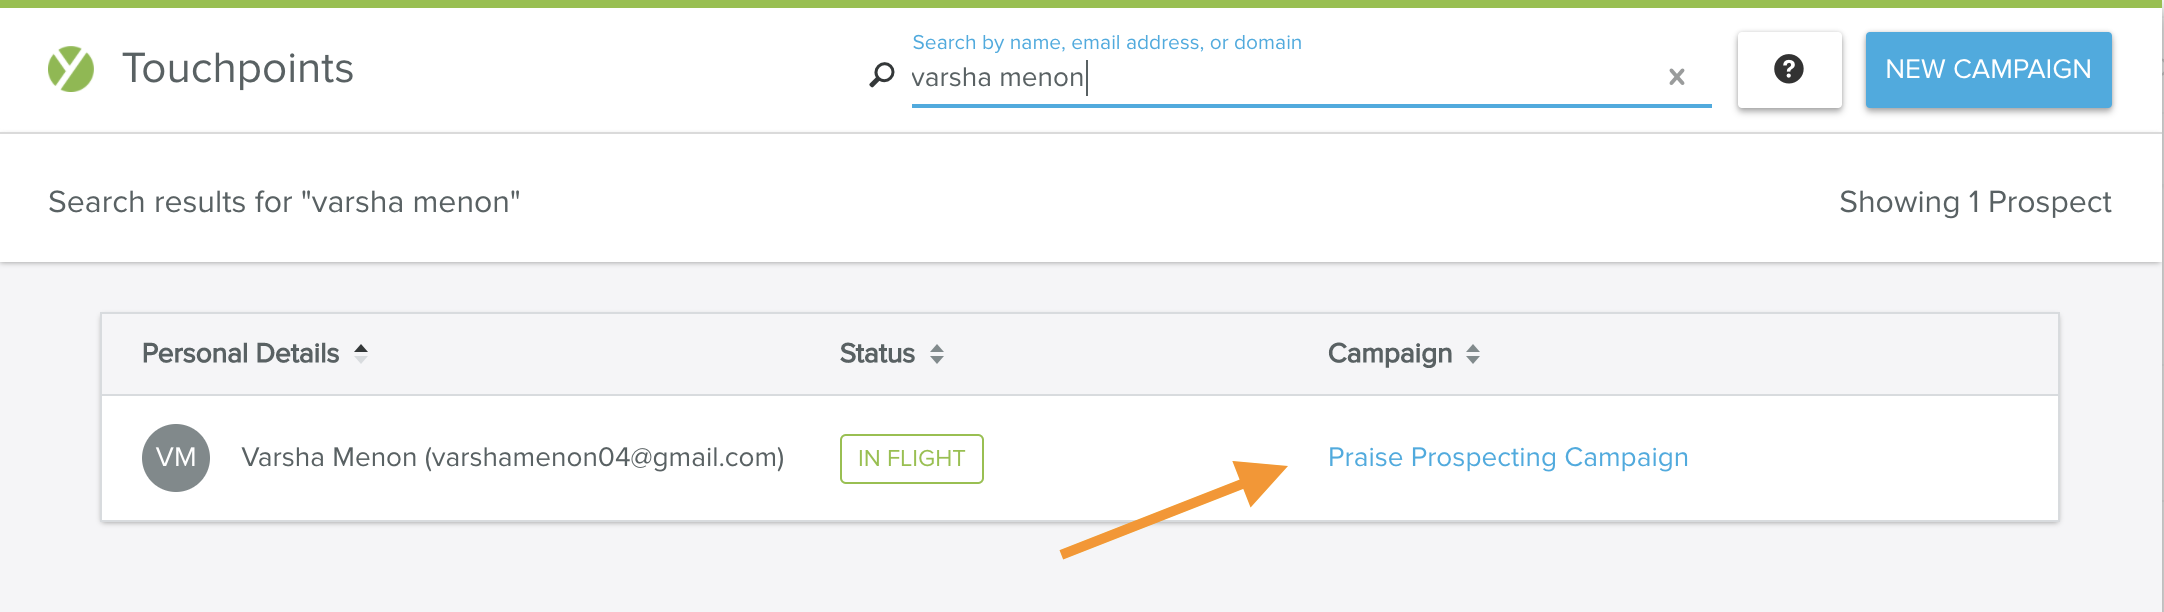Viewport: 2164px width, 612px height.
Task: Click the magnifying glass search icon
Action: pos(881,75)
